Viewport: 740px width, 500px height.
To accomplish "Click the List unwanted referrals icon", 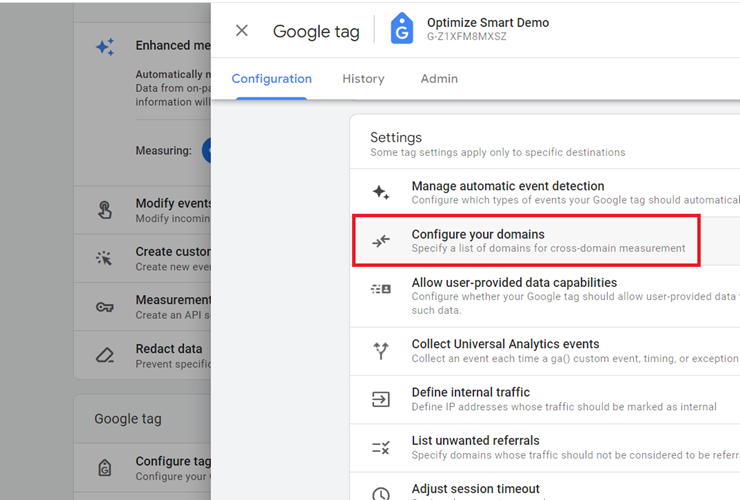I will click(381, 448).
